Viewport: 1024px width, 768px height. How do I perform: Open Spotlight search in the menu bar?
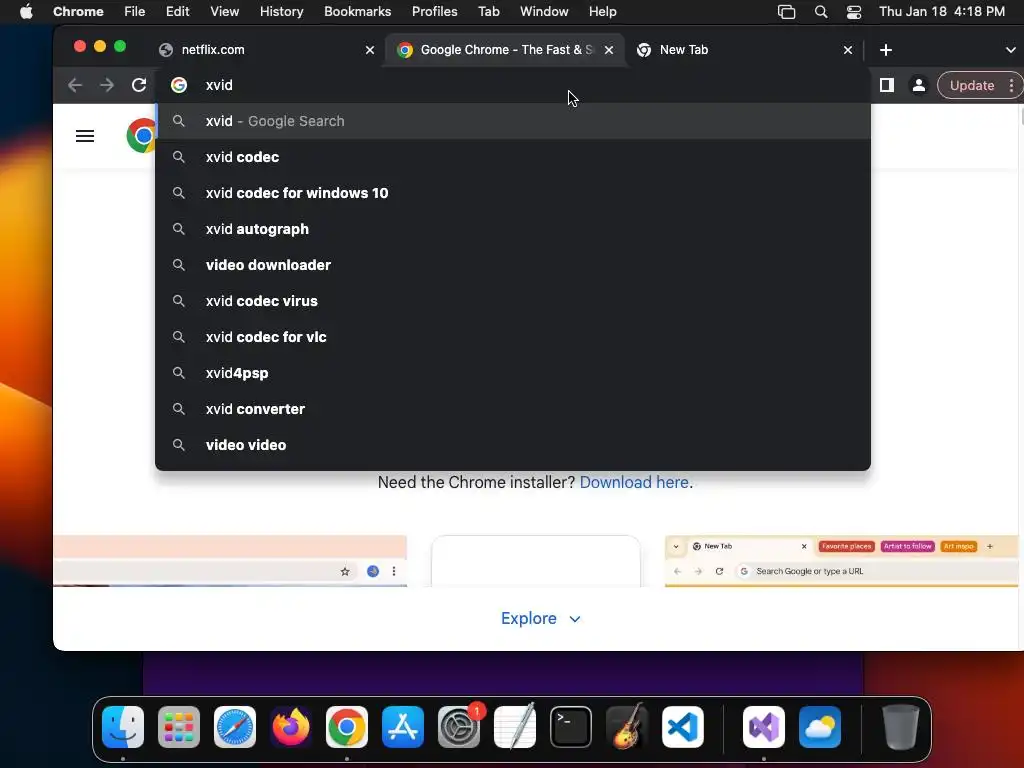pos(821,12)
